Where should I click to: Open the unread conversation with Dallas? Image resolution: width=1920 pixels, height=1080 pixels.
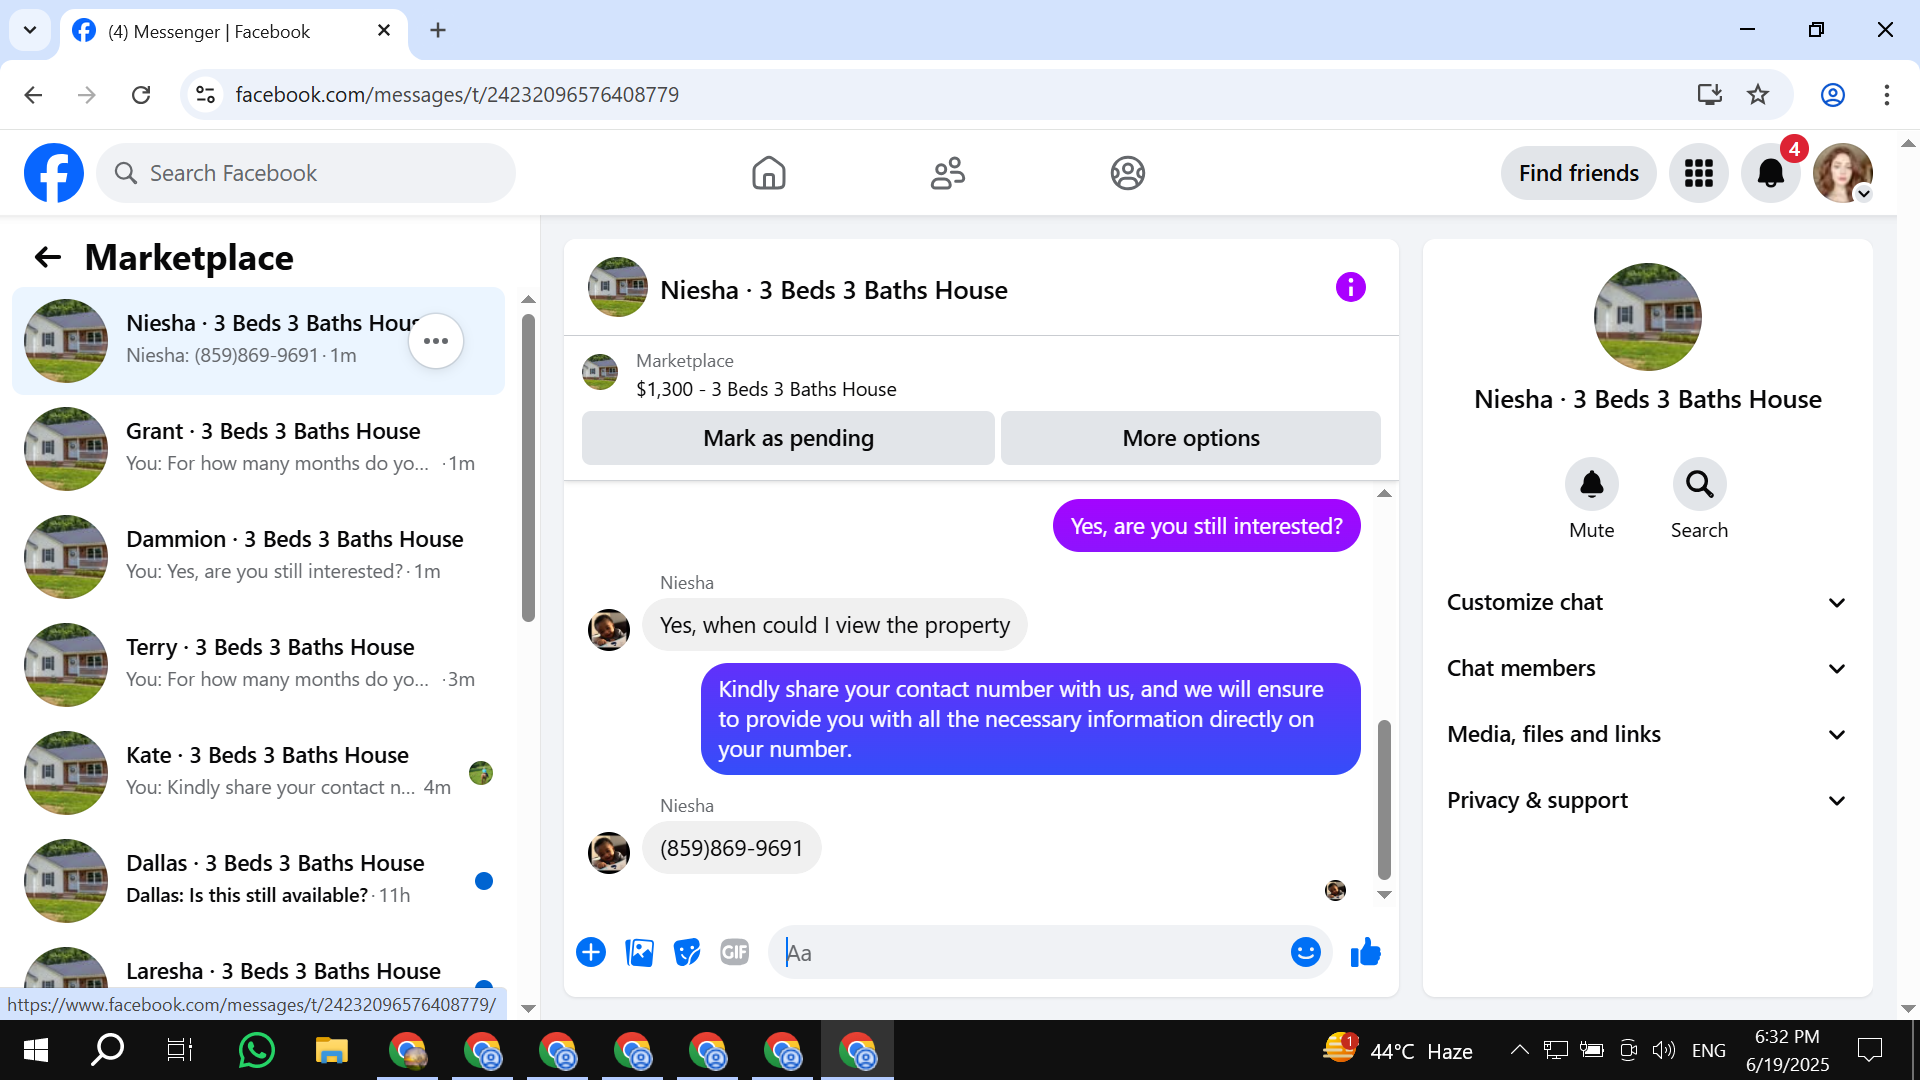[x=258, y=880]
